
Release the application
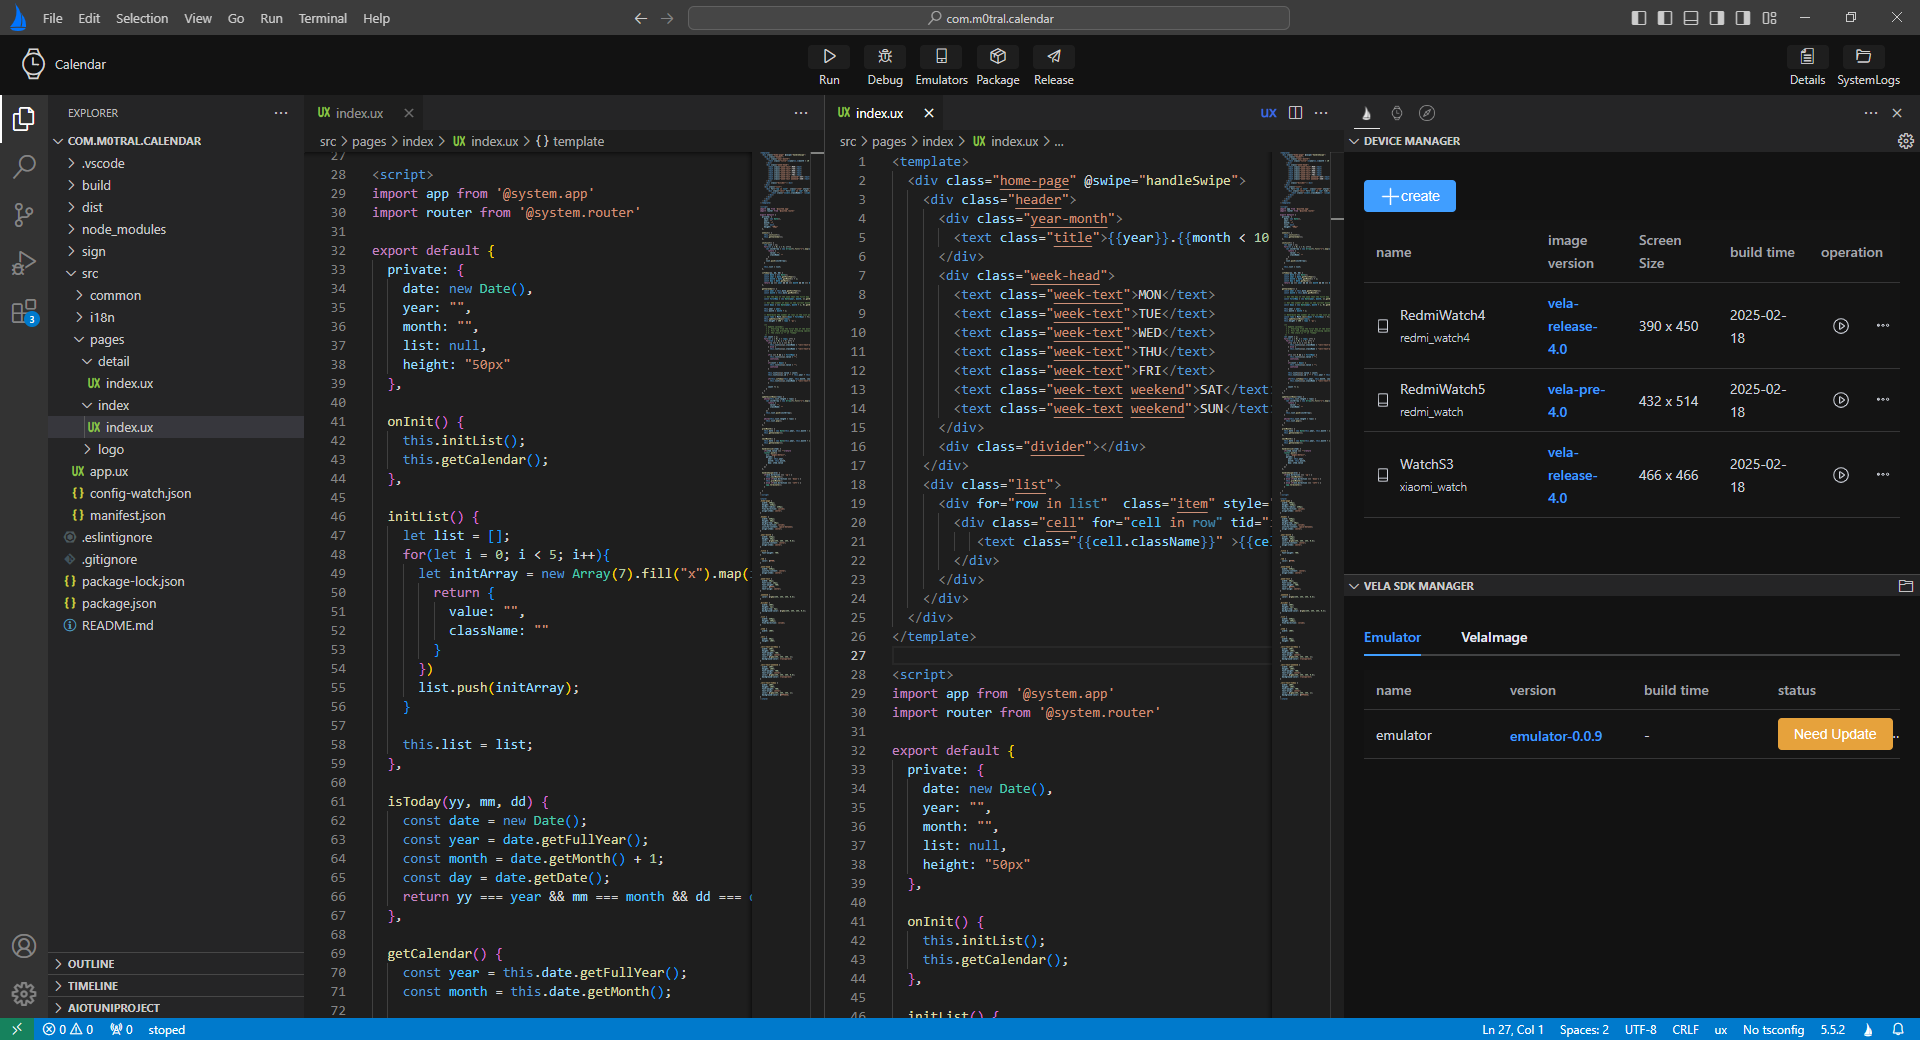pyautogui.click(x=1052, y=65)
